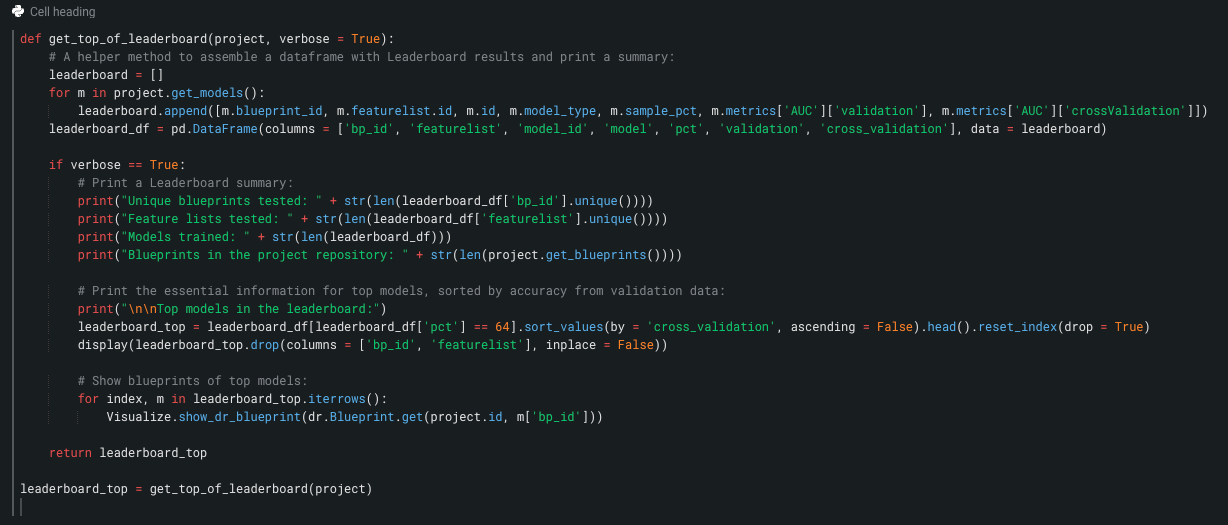Click the 'leaderboard = []' line
Image resolution: width=1228 pixels, height=525 pixels.
click(x=106, y=75)
